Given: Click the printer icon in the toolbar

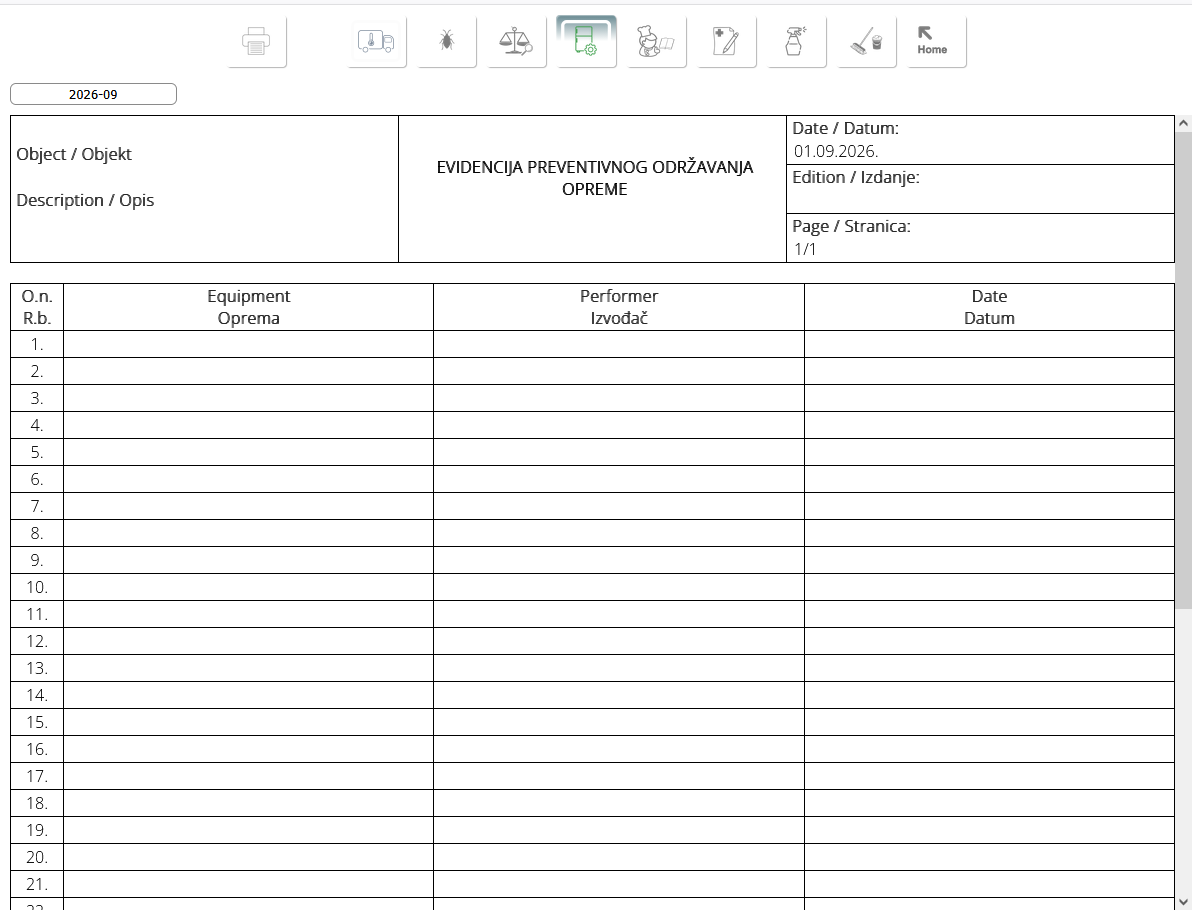Looking at the screenshot, I should [x=257, y=42].
